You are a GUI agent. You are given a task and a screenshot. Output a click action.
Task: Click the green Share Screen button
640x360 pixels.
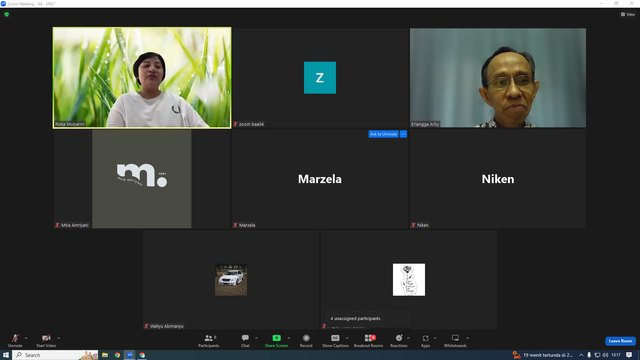click(x=276, y=340)
